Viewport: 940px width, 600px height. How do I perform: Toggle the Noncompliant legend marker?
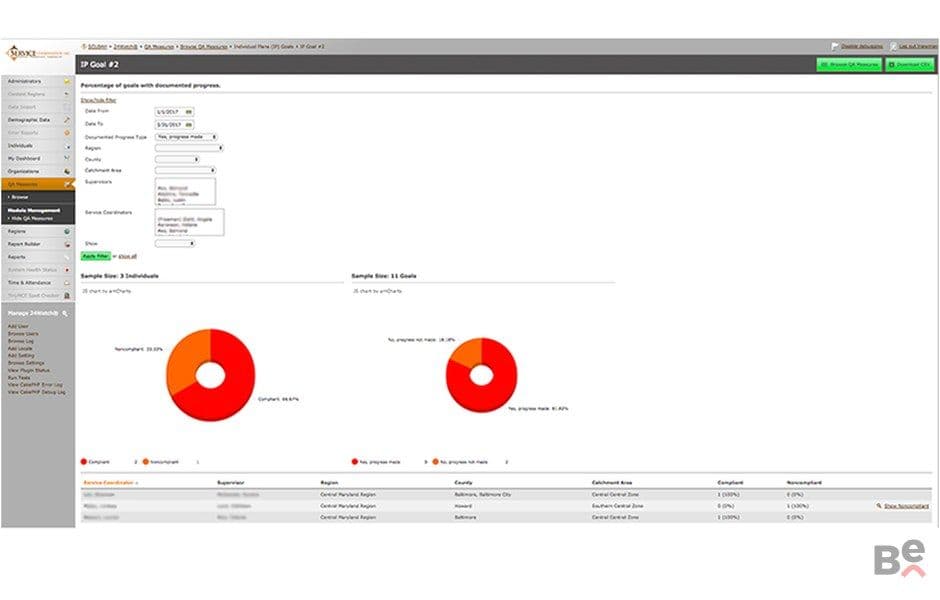click(x=146, y=462)
